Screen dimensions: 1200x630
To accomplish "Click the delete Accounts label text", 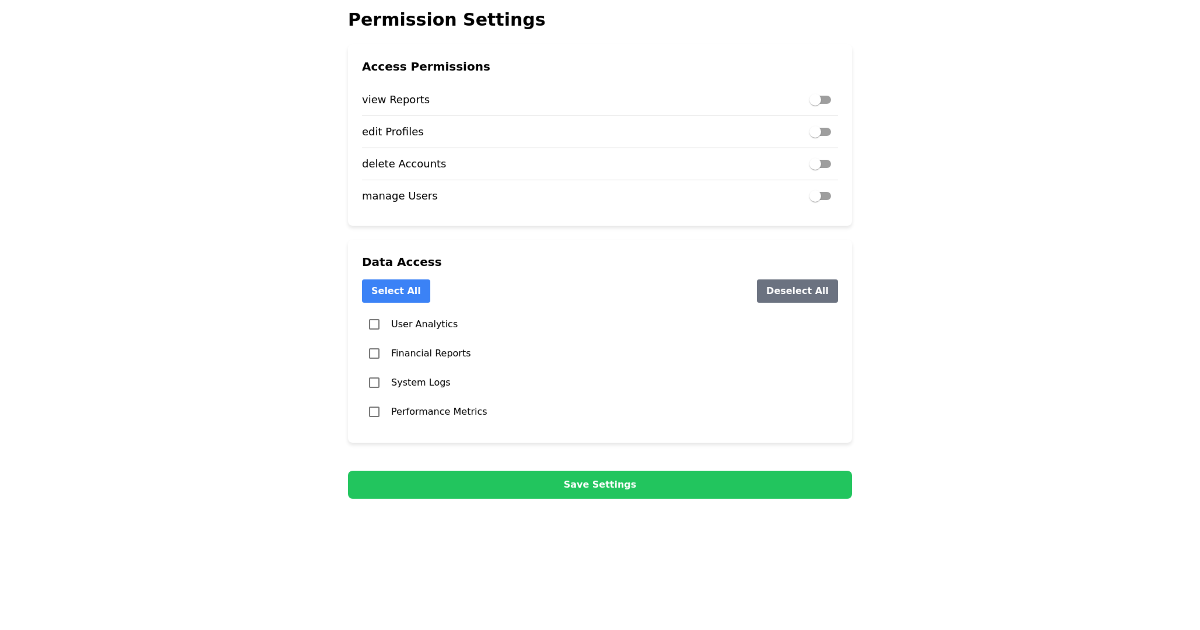I will pyautogui.click(x=404, y=163).
